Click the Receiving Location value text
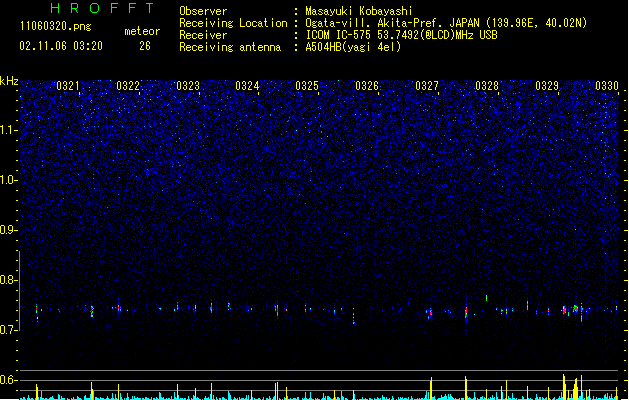Image resolution: width=629 pixels, height=400 pixels. pyautogui.click(x=446, y=23)
